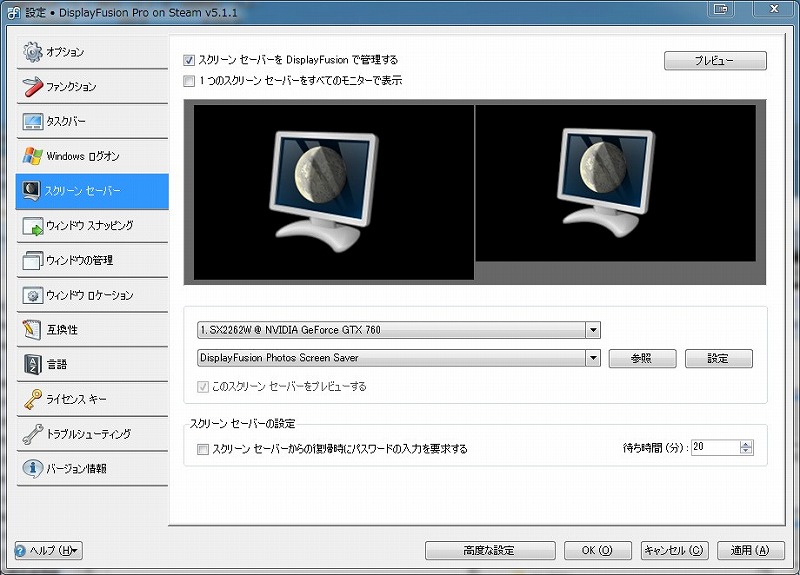Viewport: 800px width, 575px height.
Task: Click title bar monitor button beside close
Action: [721, 9]
